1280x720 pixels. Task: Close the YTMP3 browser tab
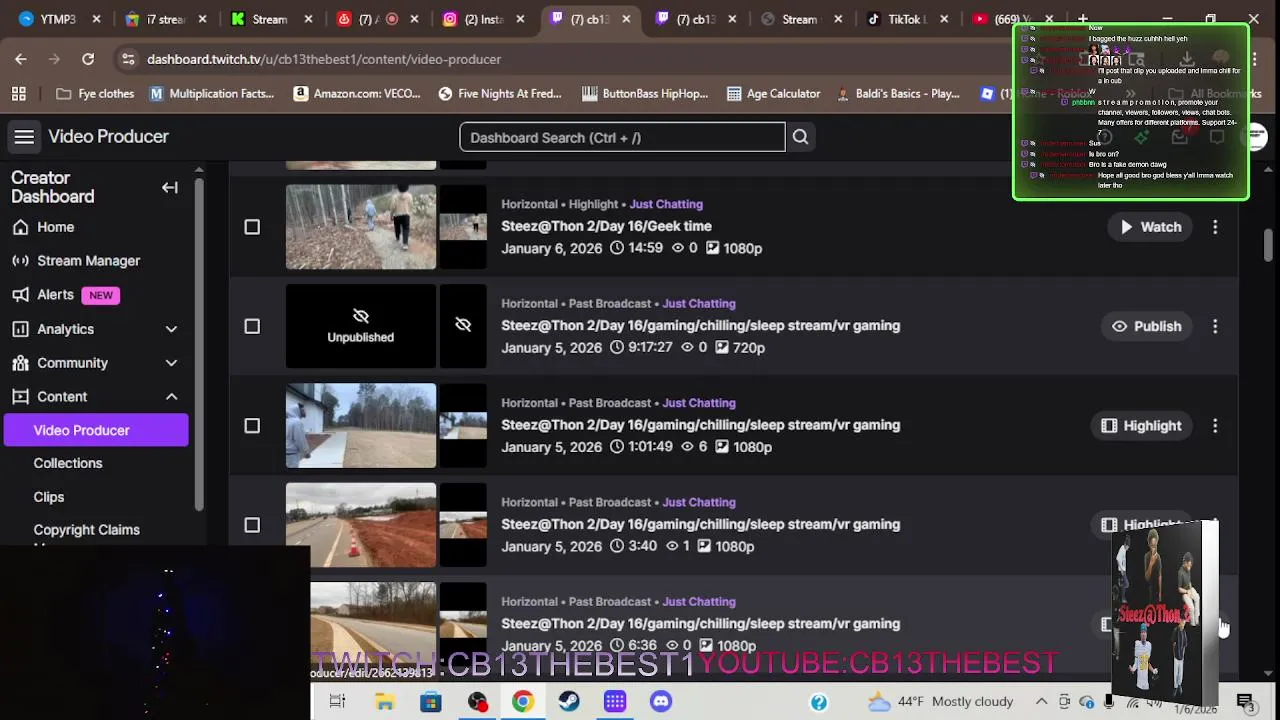click(x=97, y=19)
